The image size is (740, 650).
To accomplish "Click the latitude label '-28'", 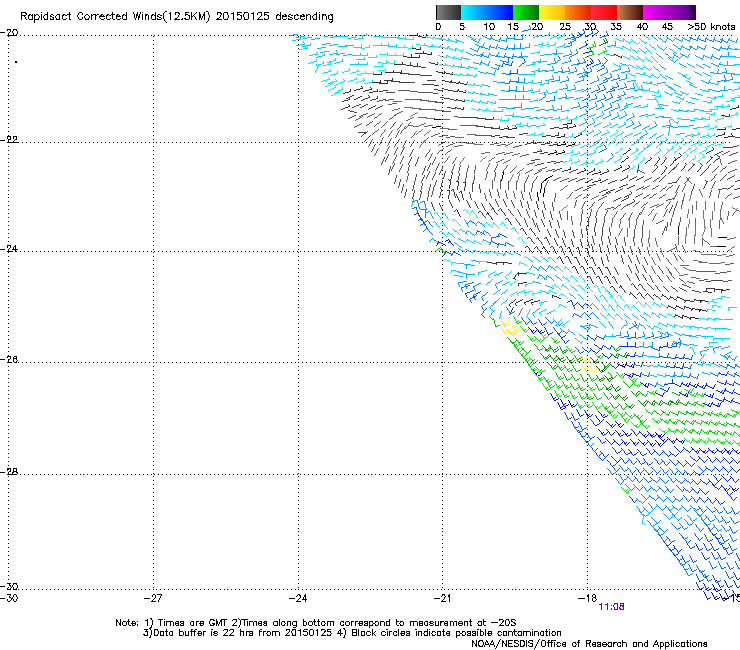I will tap(9, 472).
